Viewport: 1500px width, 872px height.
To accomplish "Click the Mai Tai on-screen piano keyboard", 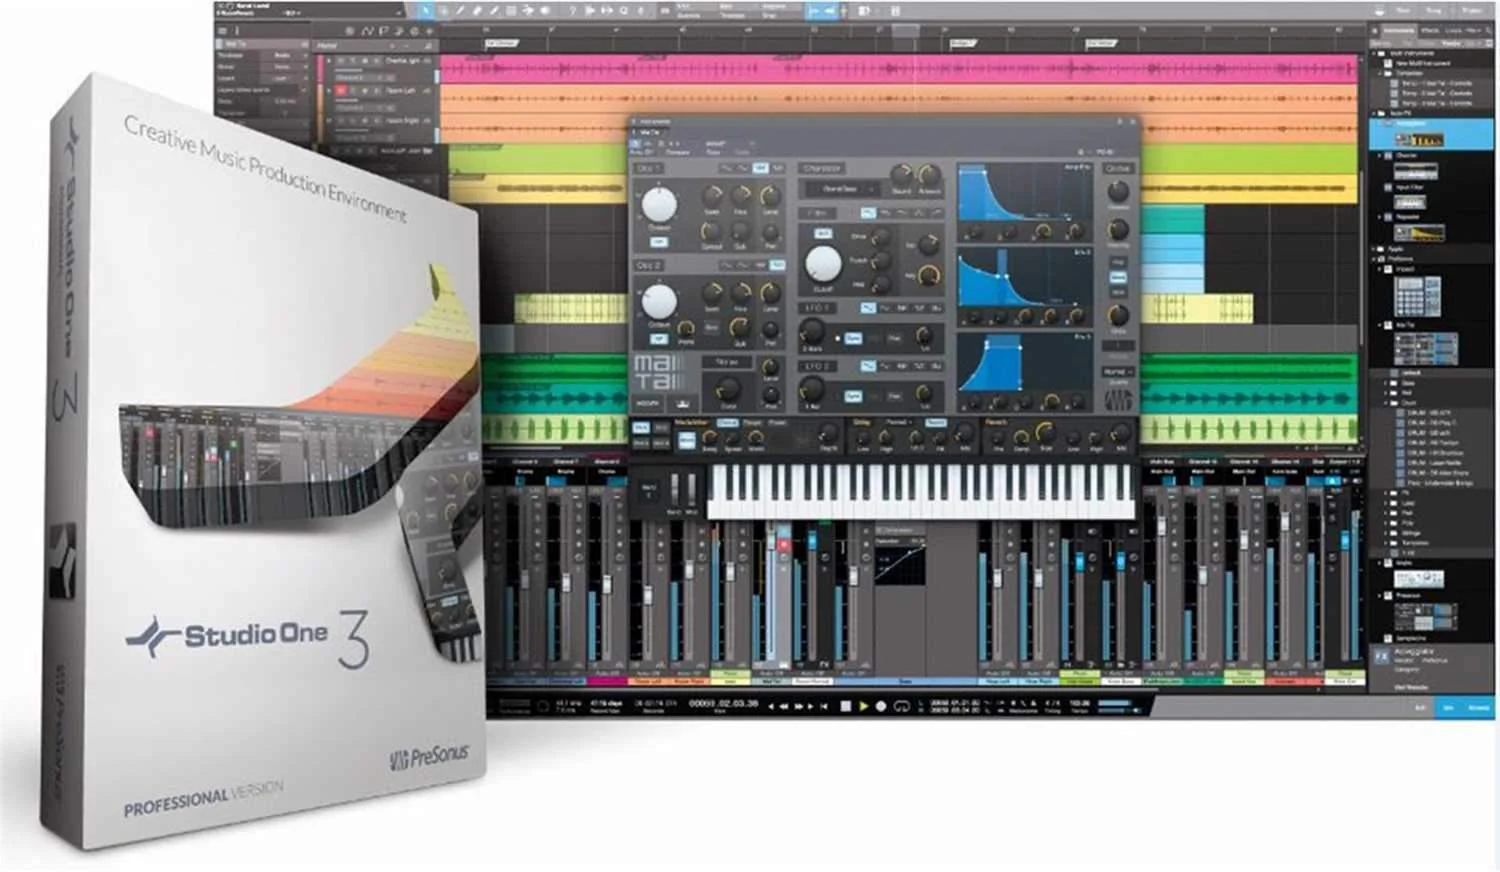I will point(921,492).
